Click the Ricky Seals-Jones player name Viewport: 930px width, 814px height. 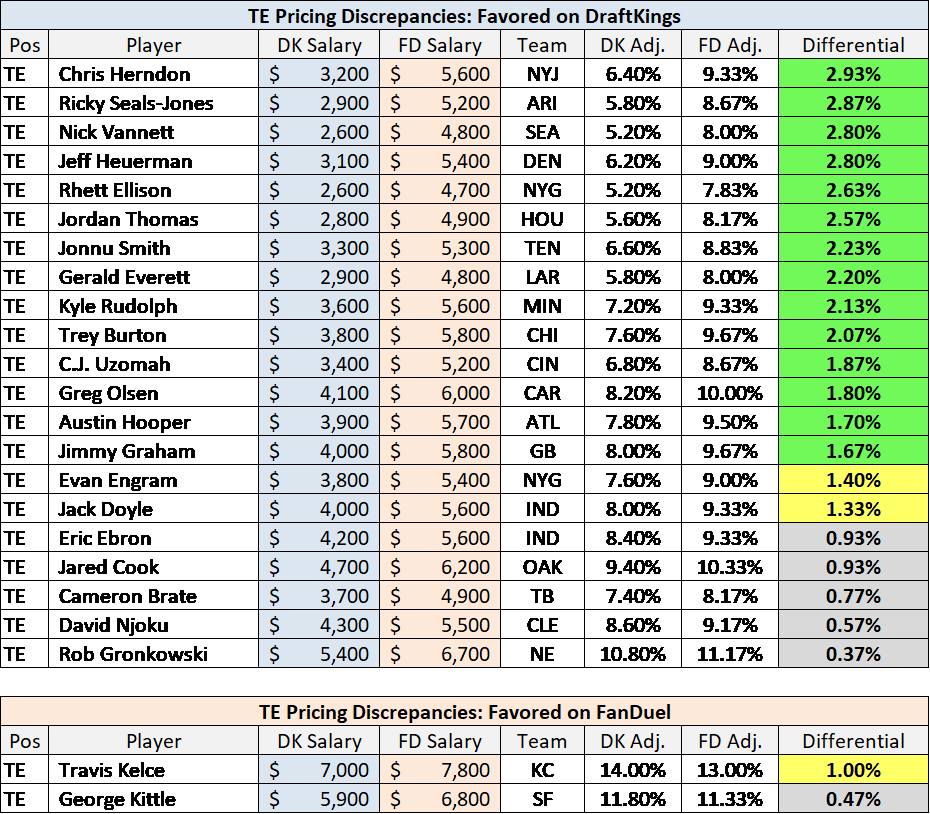pyautogui.click(x=136, y=103)
